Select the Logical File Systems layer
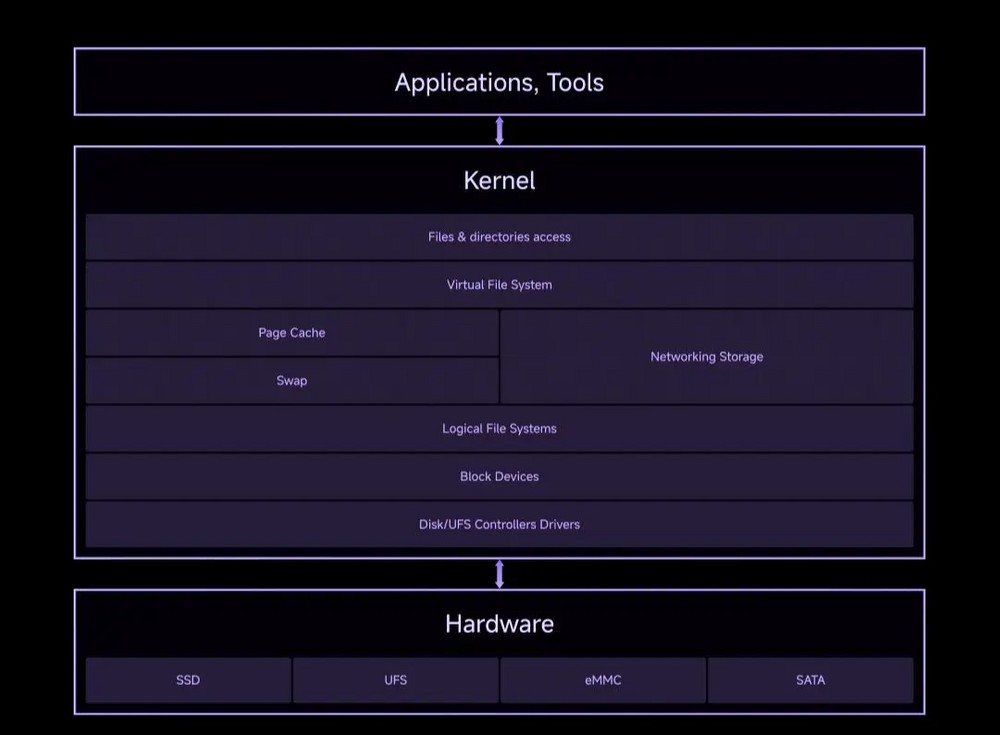 499,429
